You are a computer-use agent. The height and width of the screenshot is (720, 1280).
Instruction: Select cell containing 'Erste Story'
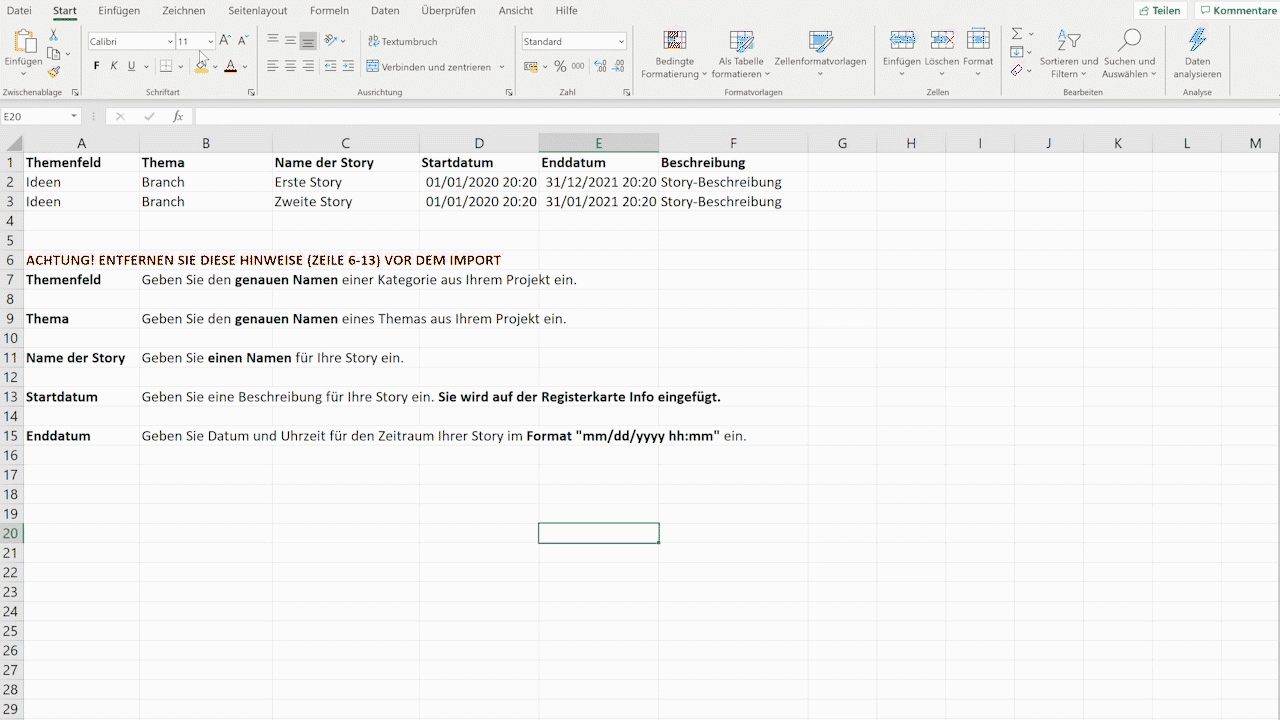[345, 182]
